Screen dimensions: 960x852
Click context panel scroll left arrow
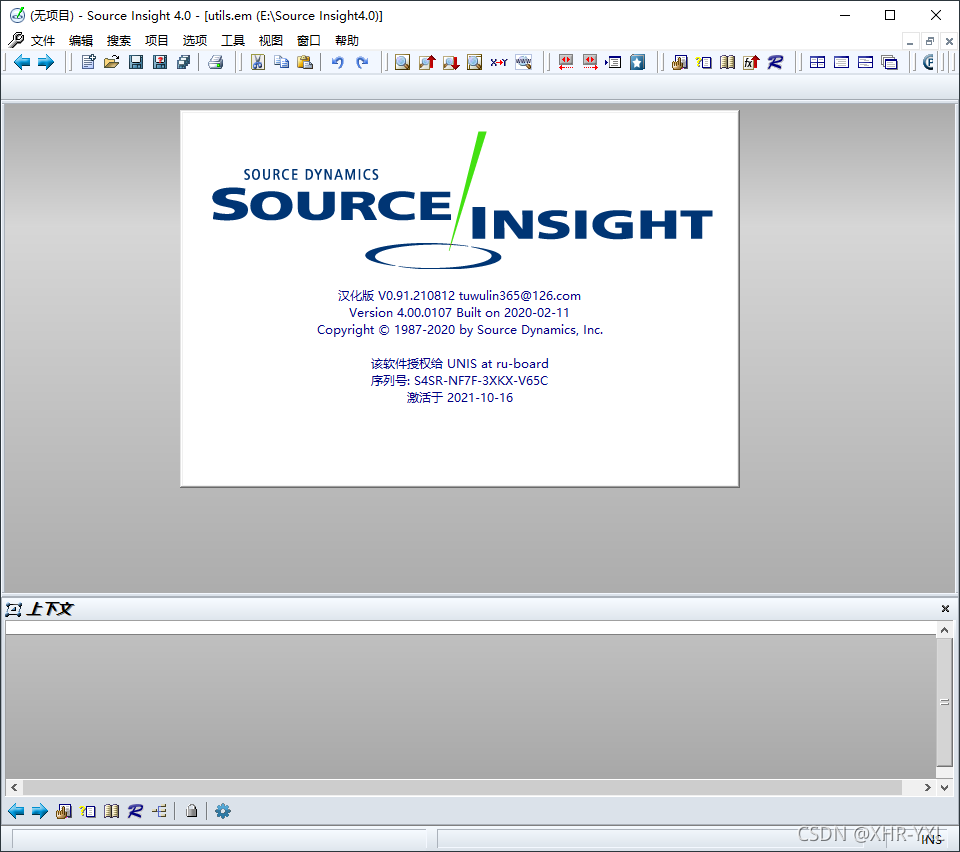14,787
